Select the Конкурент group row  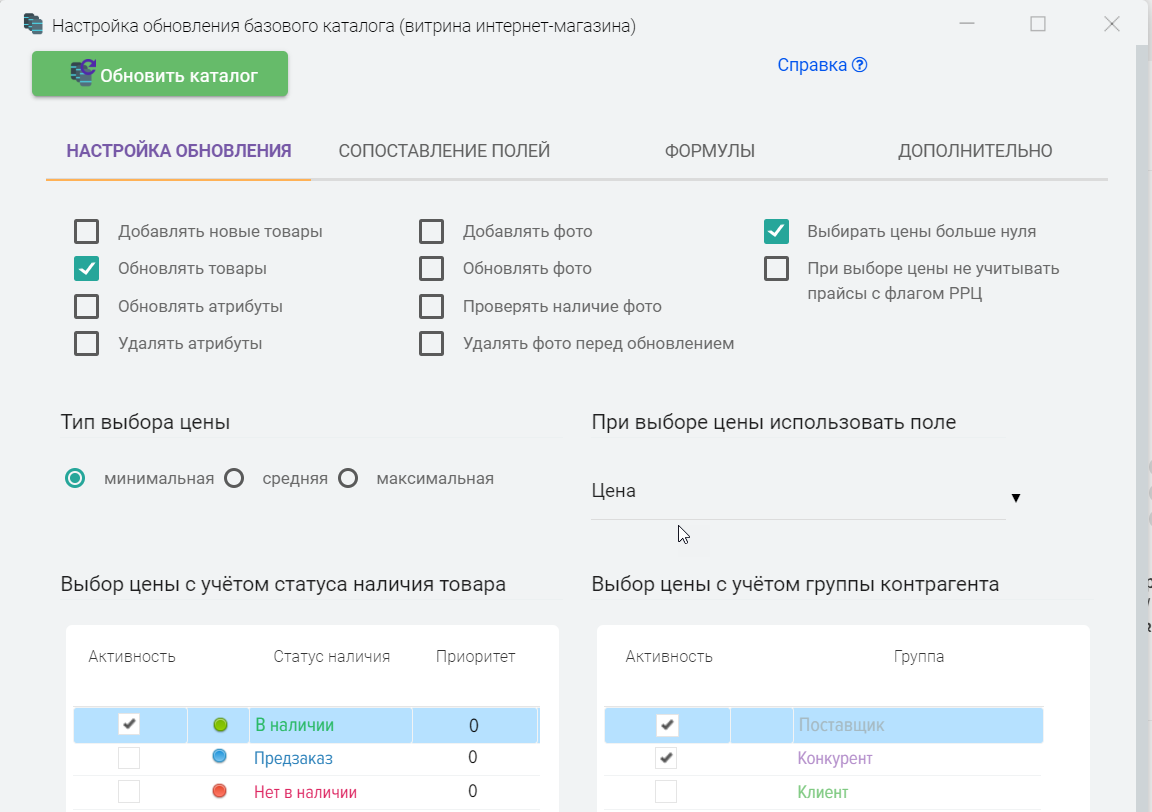click(835, 759)
